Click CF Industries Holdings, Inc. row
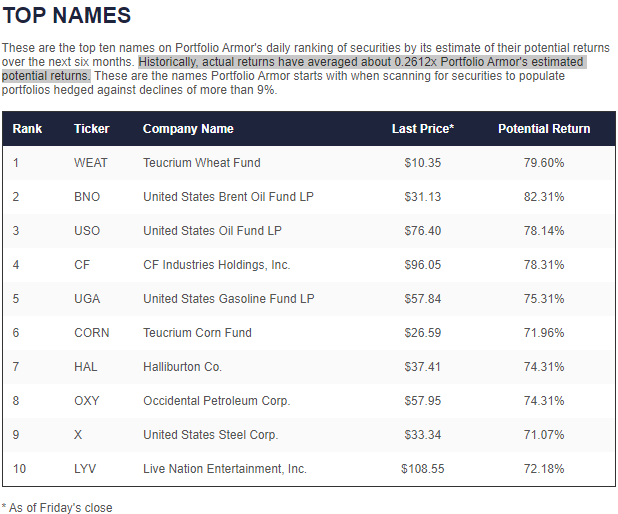618x514 pixels. (309, 264)
